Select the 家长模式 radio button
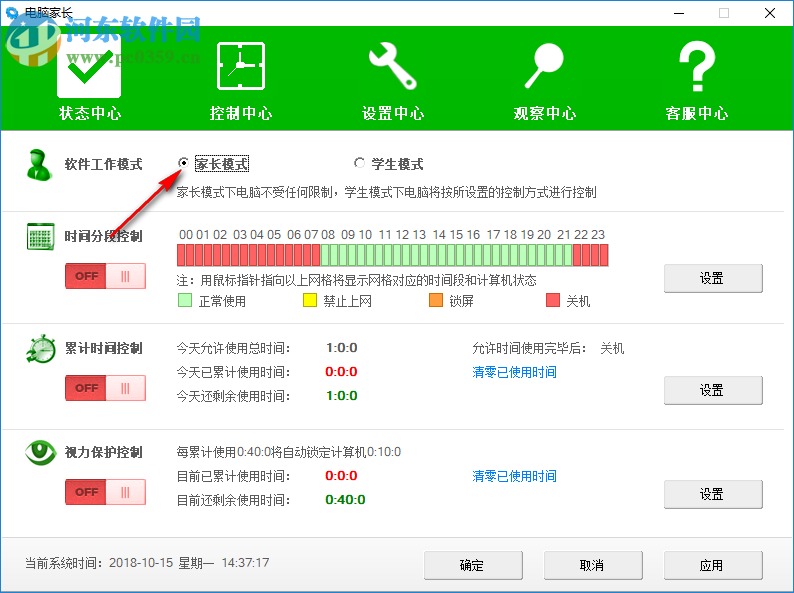 pyautogui.click(x=183, y=163)
